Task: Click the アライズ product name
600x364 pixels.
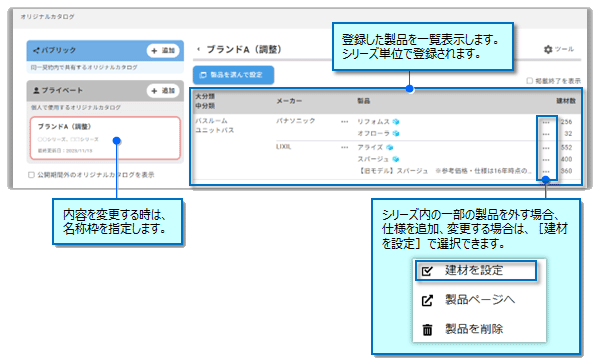Action: tap(370, 147)
